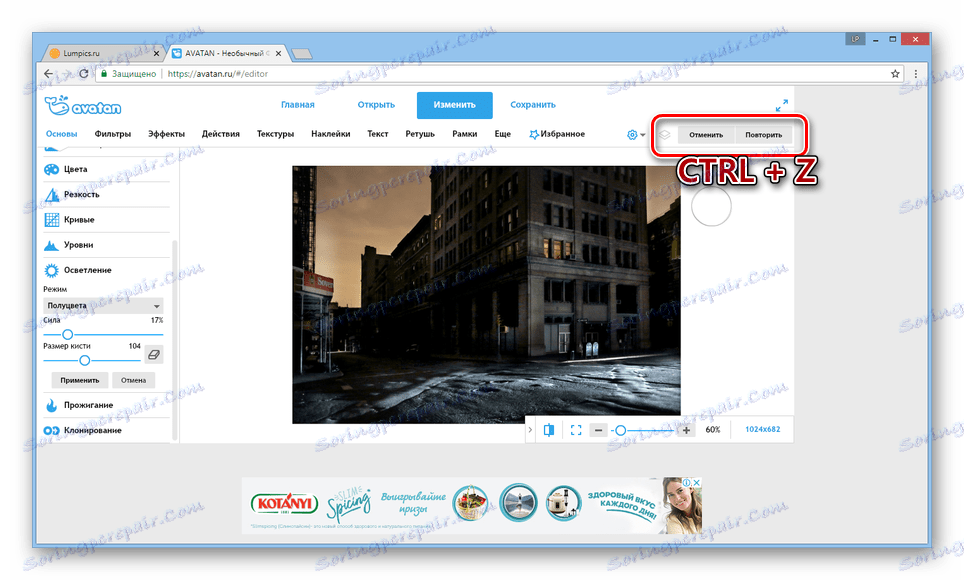Zoom out with the minus button
The width and height of the screenshot is (964, 580).
click(x=598, y=430)
